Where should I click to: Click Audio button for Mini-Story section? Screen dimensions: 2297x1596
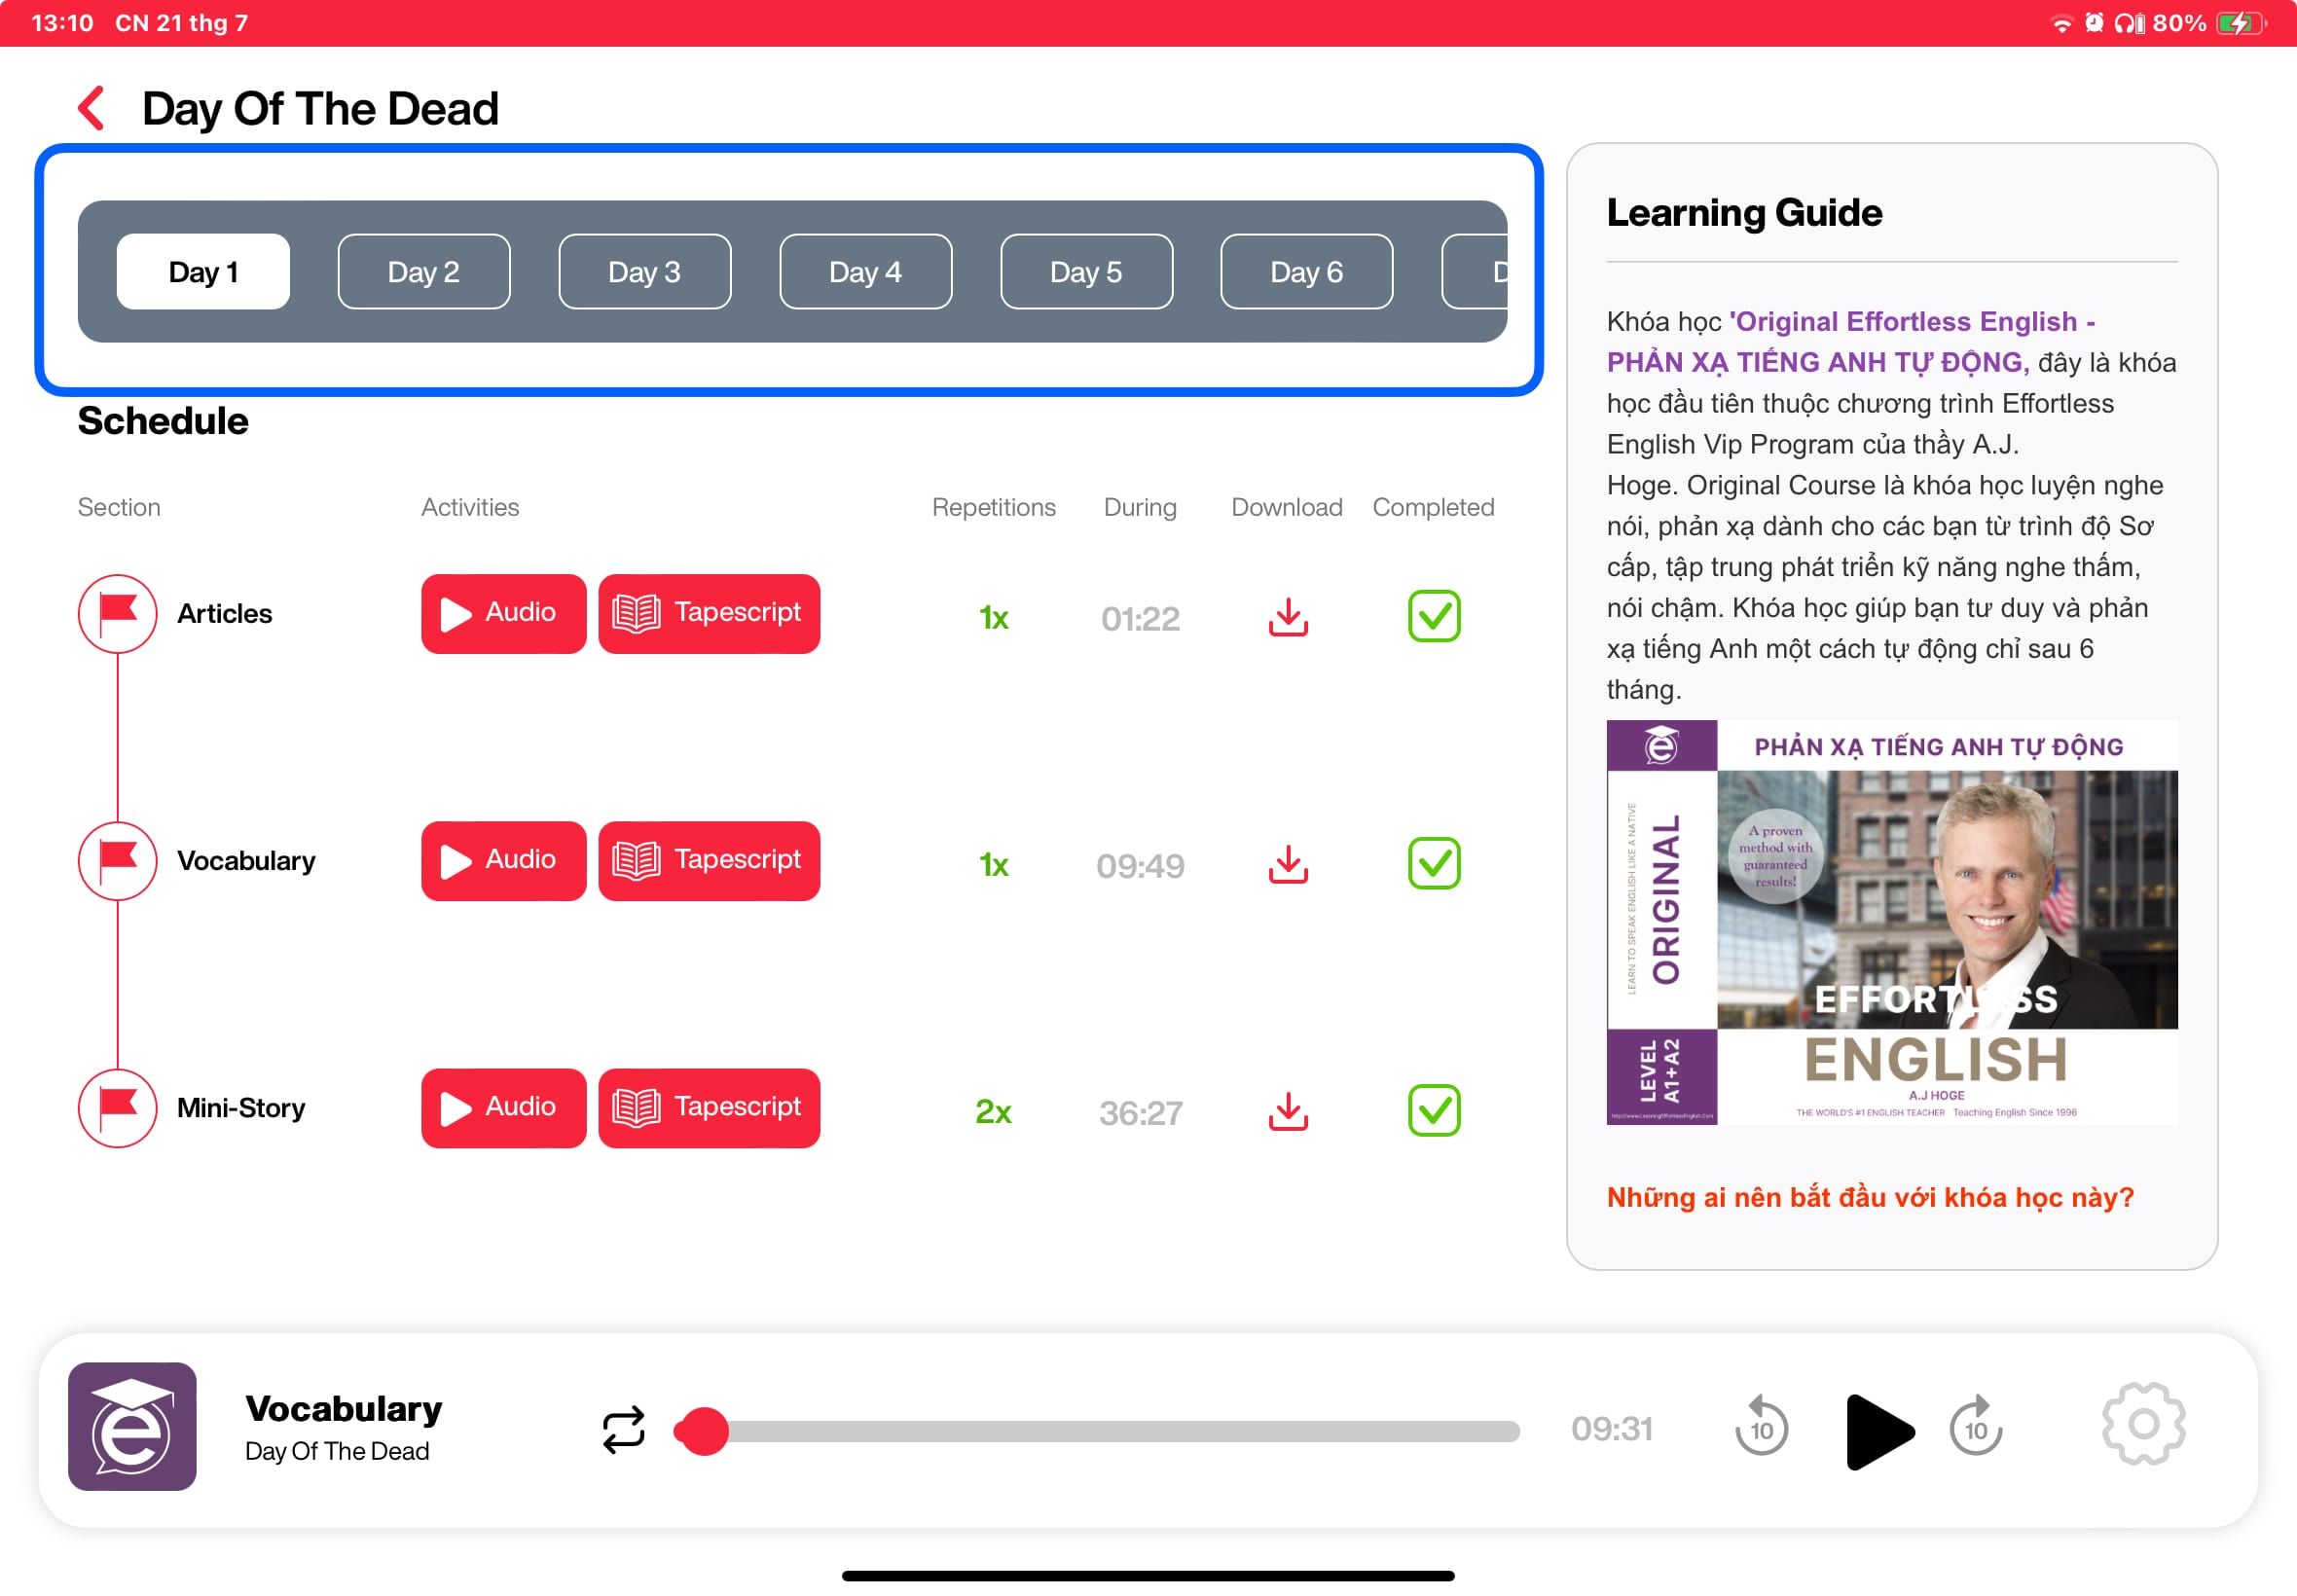495,1106
